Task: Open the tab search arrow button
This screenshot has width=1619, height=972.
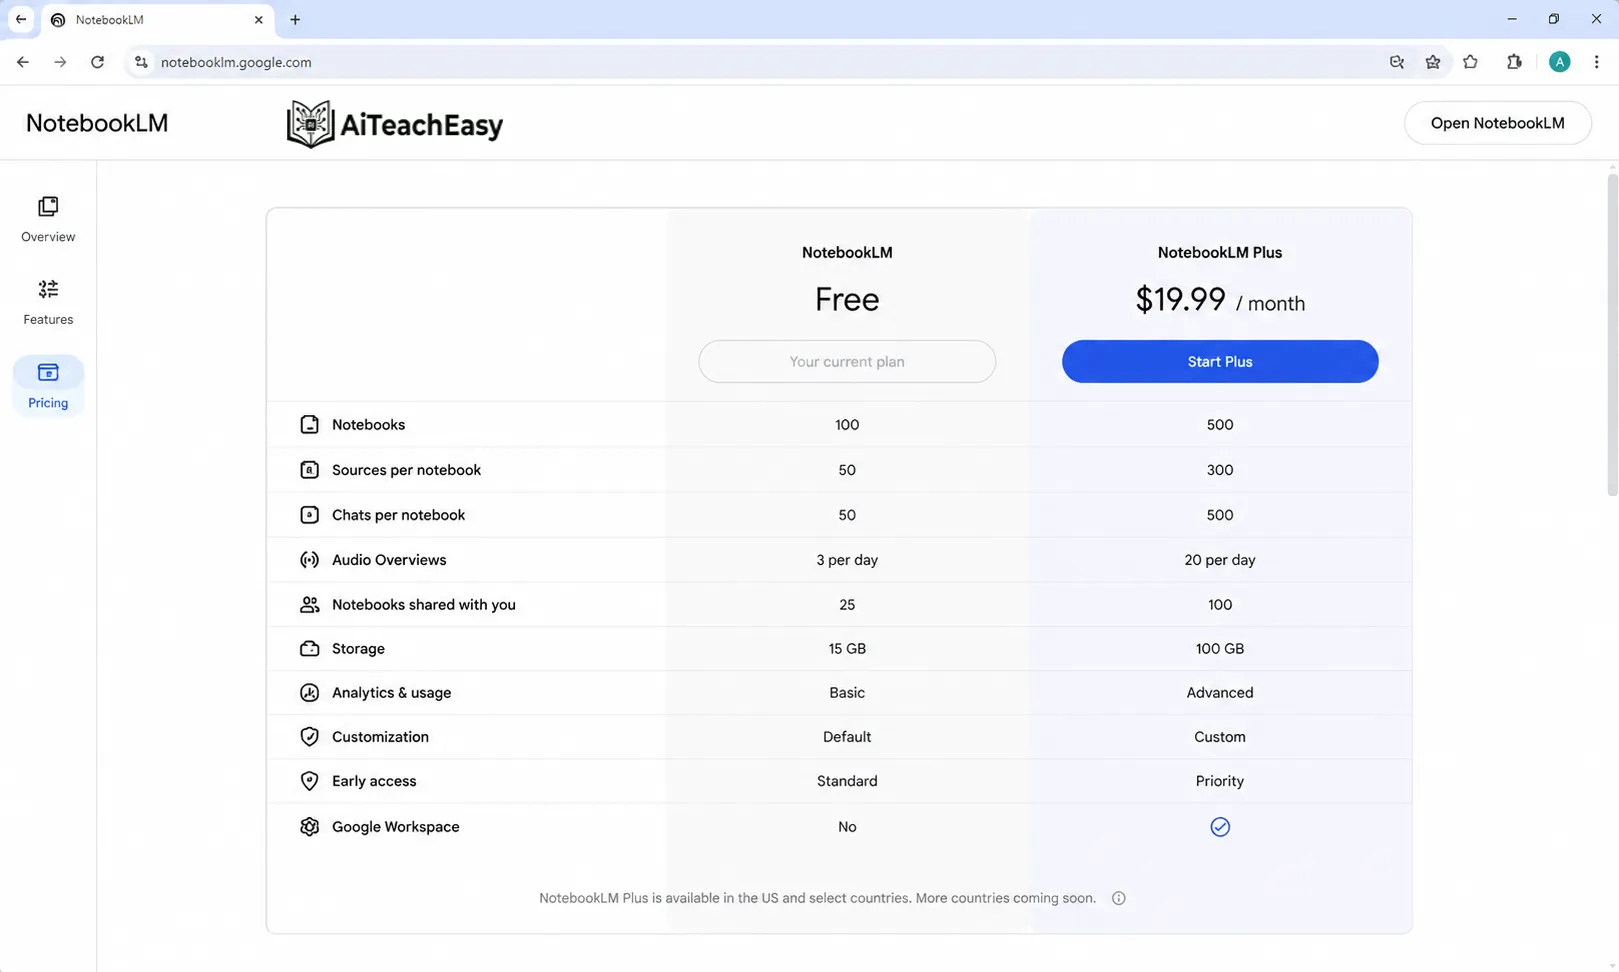Action: (20, 19)
